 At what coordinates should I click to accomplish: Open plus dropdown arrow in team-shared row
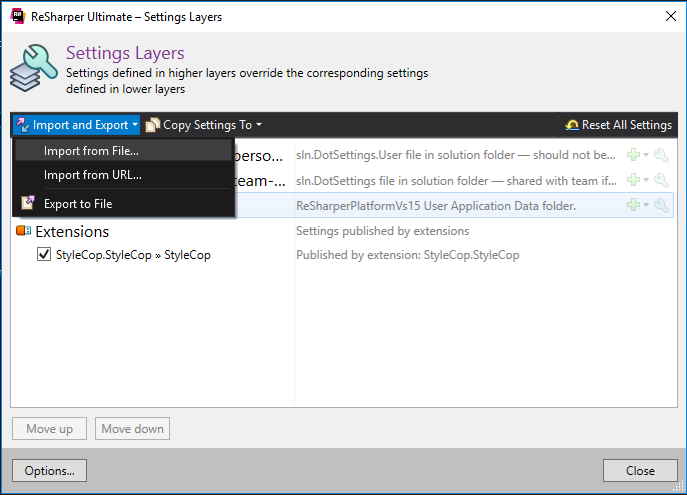(646, 180)
